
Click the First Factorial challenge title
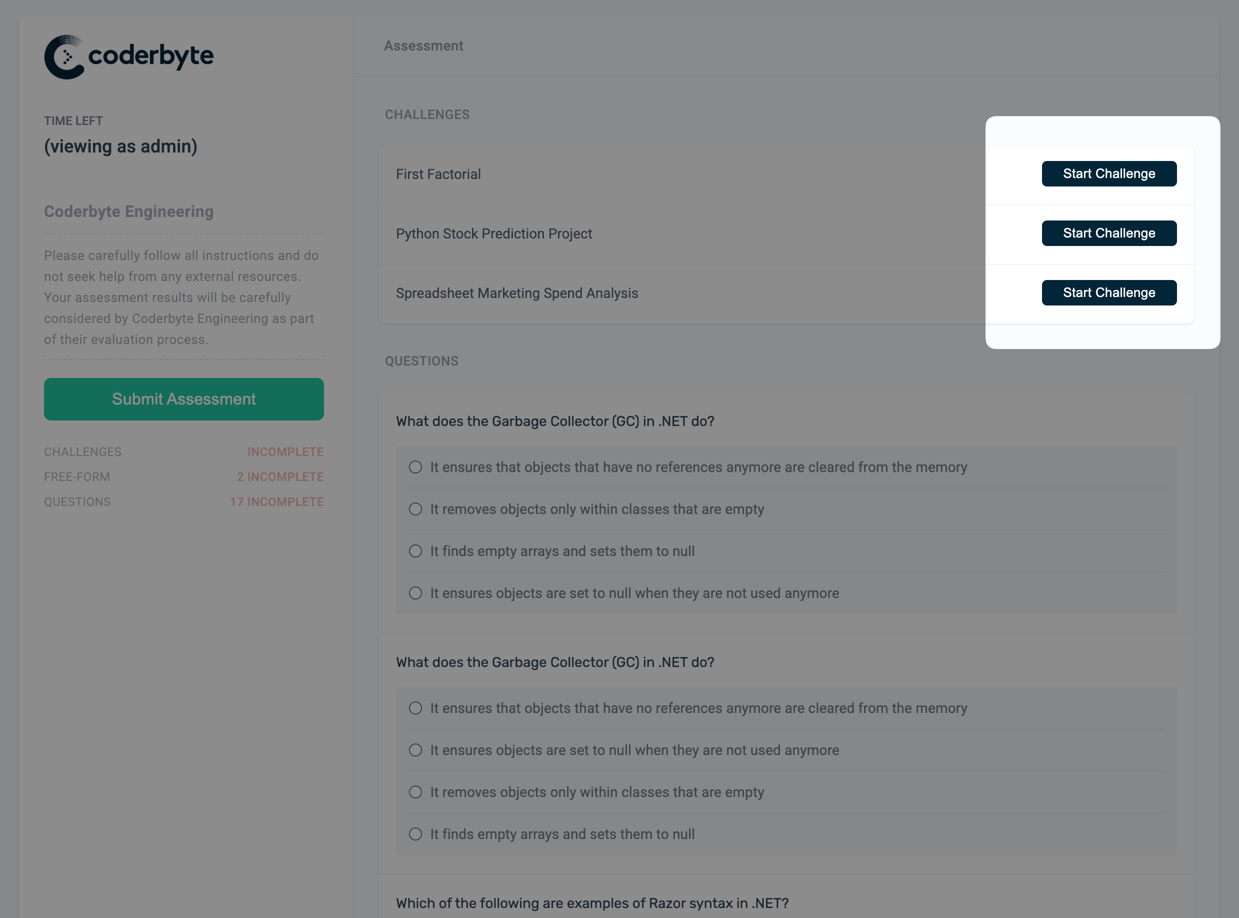(438, 174)
